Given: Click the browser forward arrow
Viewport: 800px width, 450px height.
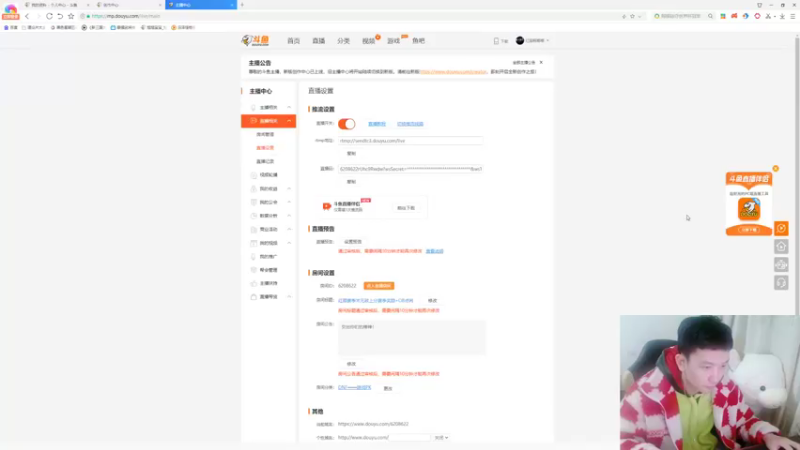Looking at the screenshot, I should click(38, 16).
